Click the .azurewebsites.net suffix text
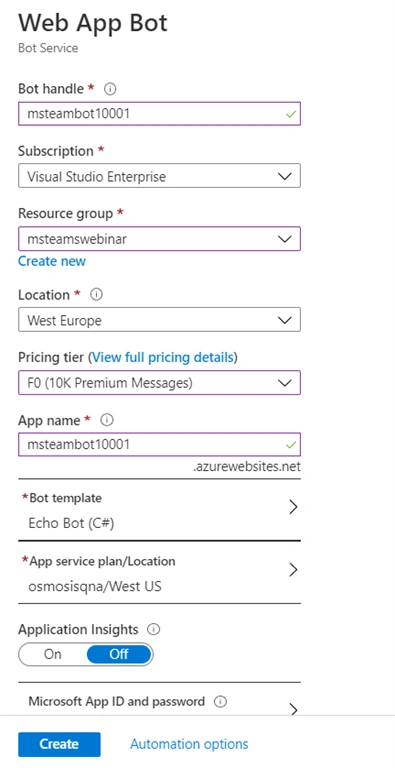The image size is (395, 768). click(x=247, y=467)
